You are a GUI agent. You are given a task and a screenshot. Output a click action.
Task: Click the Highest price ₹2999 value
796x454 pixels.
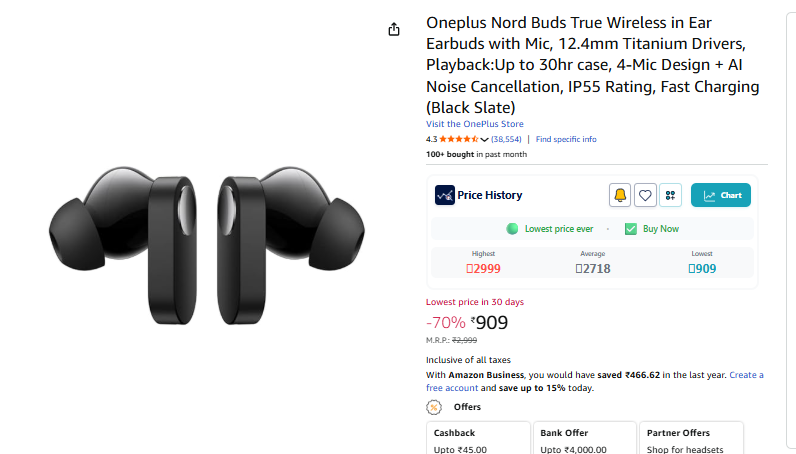coord(483,269)
